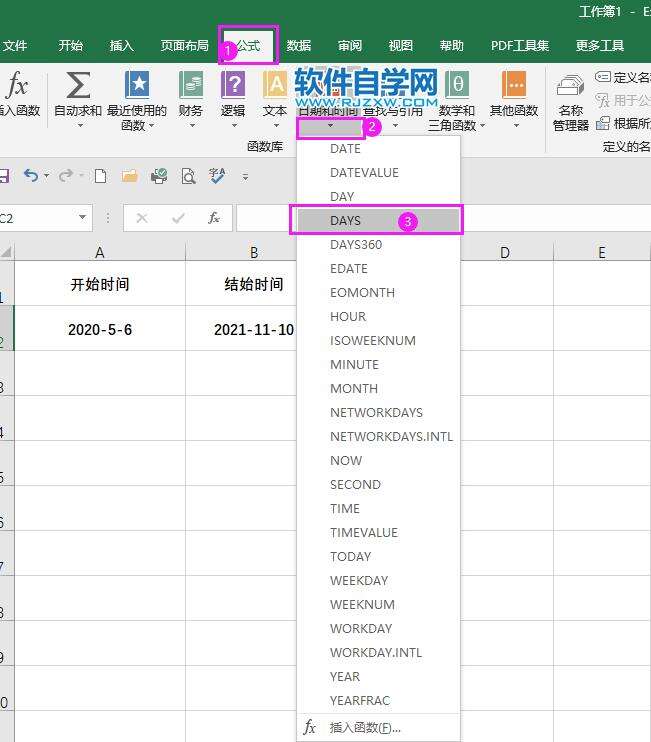
Task: Open the Logical functions question-mark icon
Action: (x=233, y=85)
